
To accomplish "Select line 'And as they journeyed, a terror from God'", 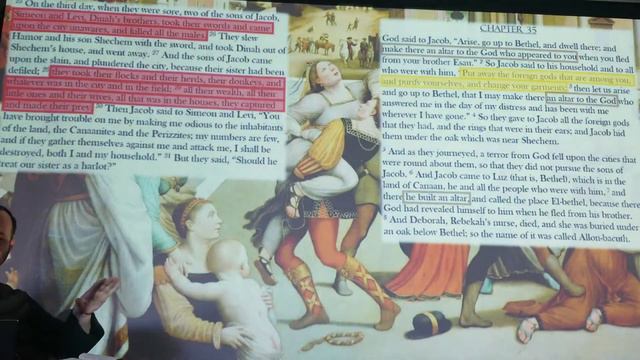I will 509,157.
